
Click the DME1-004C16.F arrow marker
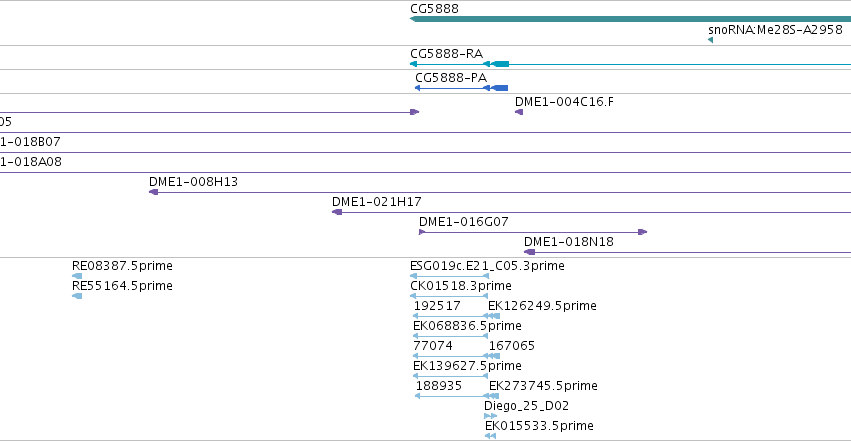click(519, 112)
